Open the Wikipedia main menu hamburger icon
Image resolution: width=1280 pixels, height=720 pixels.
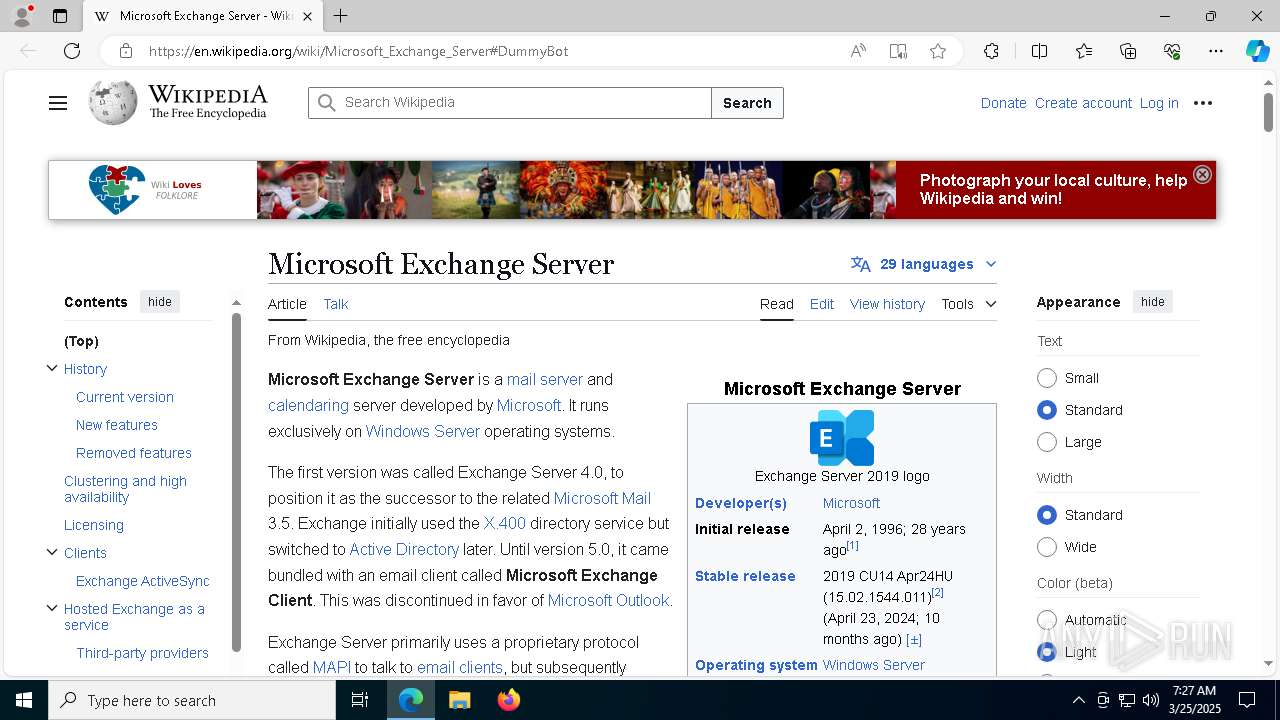coord(58,103)
